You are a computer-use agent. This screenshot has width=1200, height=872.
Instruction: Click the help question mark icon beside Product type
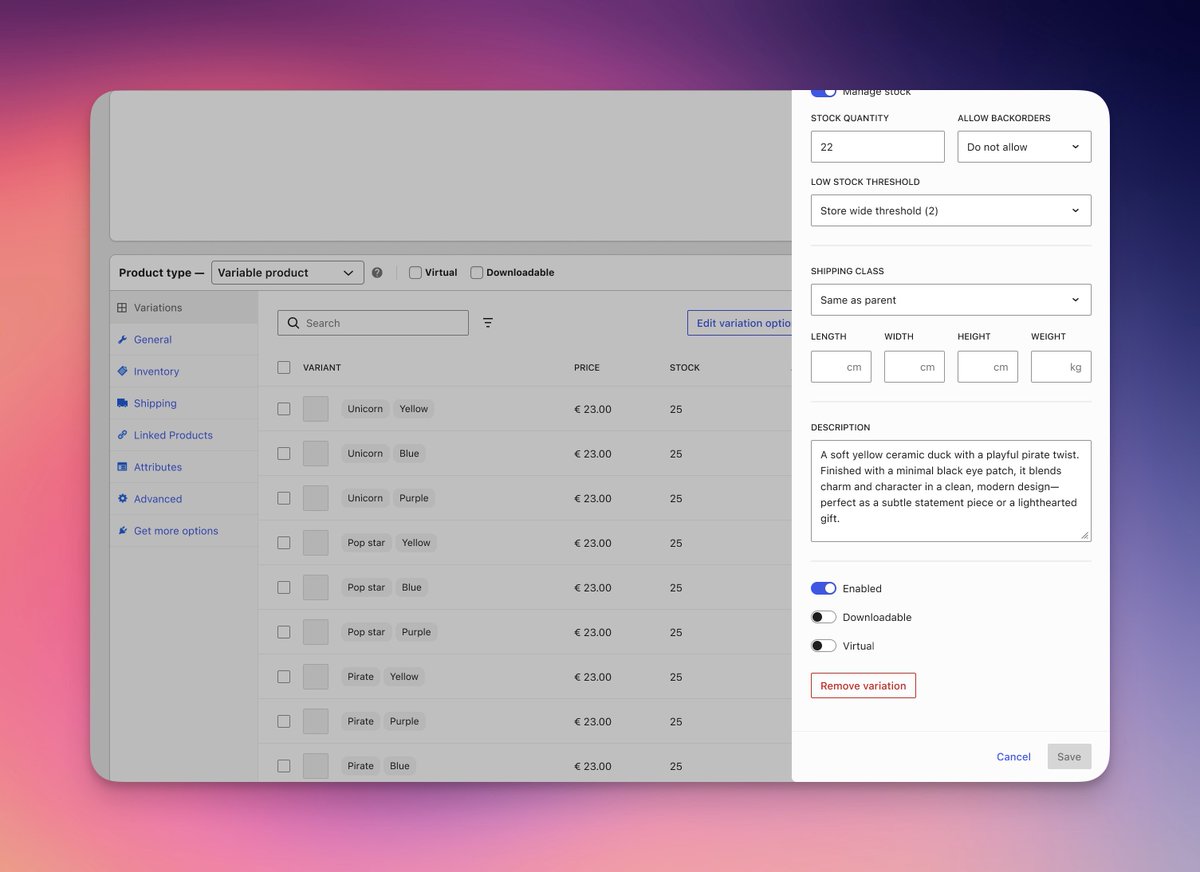pos(377,272)
